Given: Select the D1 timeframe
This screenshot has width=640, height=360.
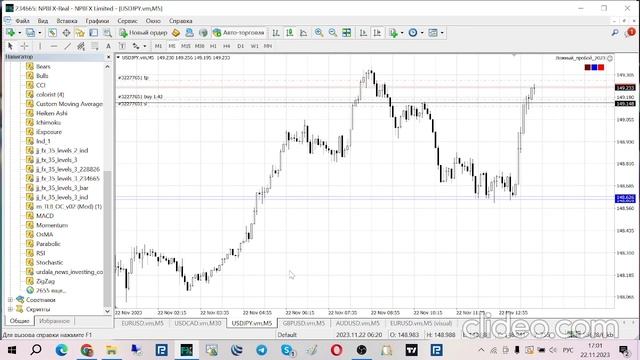Looking at the screenshot, I should pos(240,46).
